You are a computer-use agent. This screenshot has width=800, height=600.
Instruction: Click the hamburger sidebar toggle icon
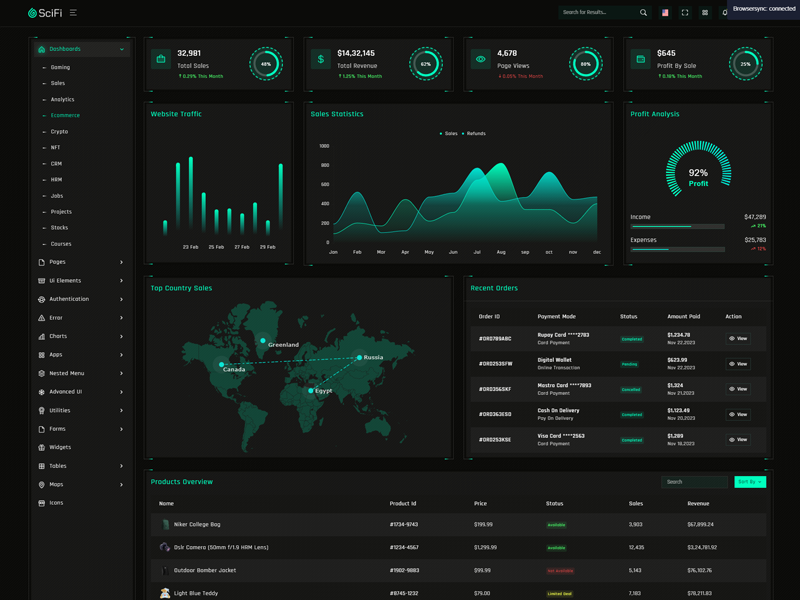tap(73, 13)
